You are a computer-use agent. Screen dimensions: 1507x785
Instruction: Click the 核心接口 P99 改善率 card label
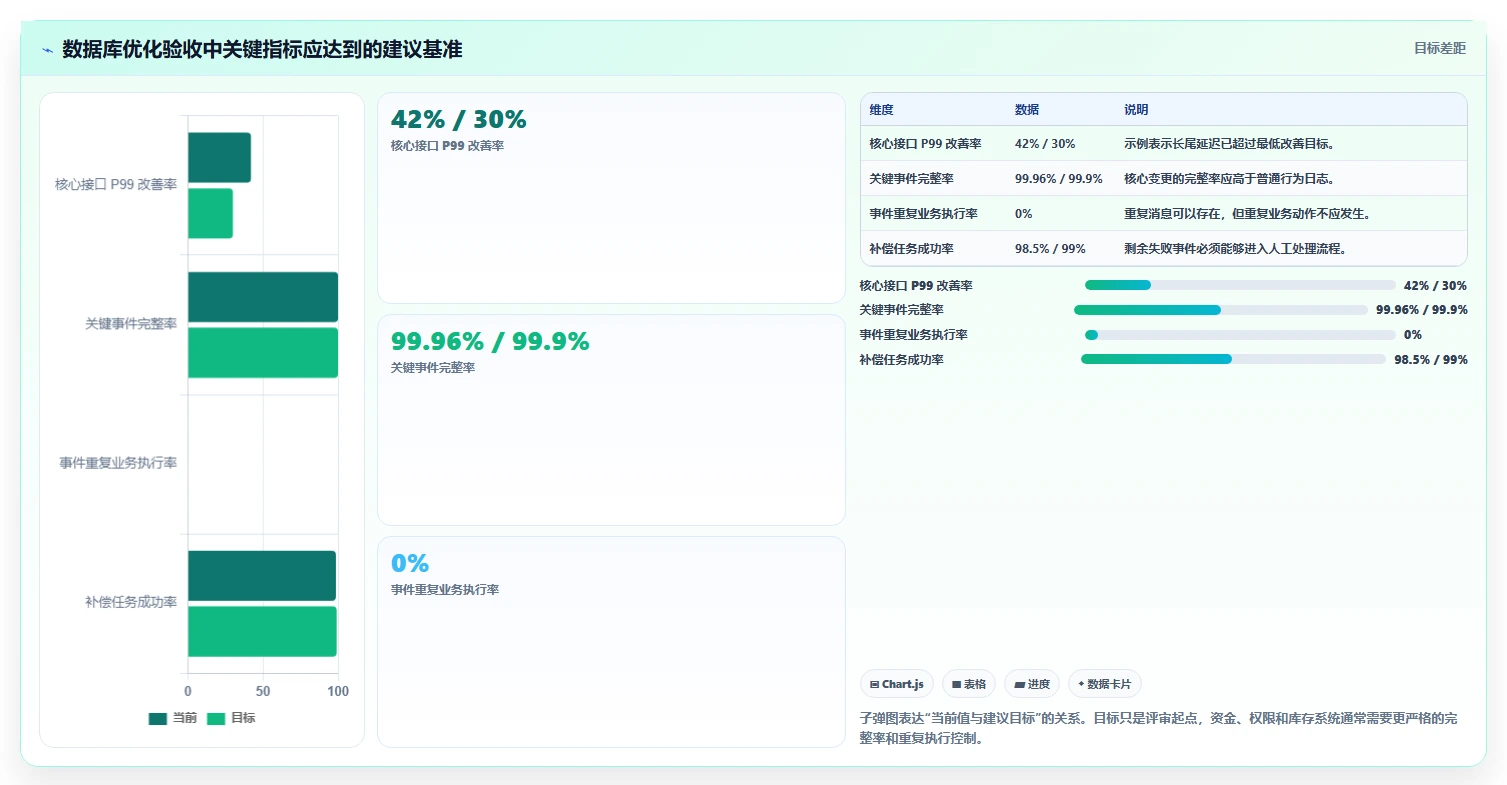tap(447, 146)
